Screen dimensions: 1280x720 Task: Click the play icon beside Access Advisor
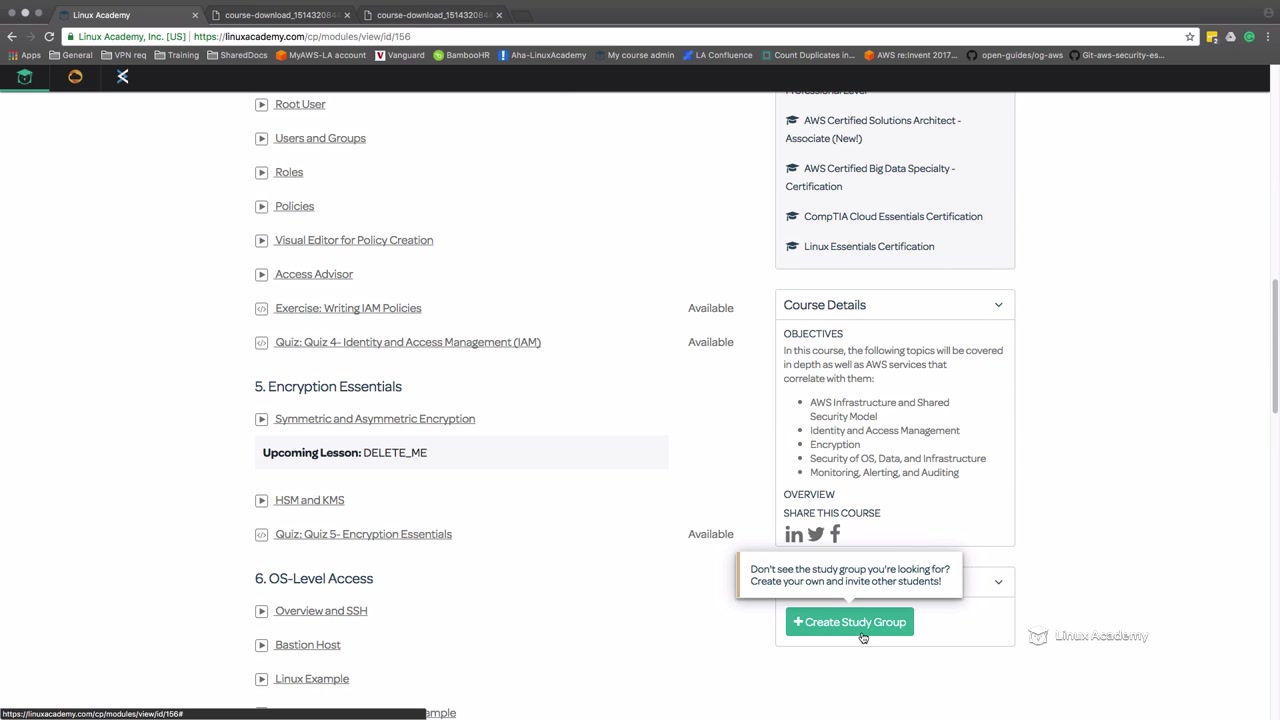pos(261,274)
